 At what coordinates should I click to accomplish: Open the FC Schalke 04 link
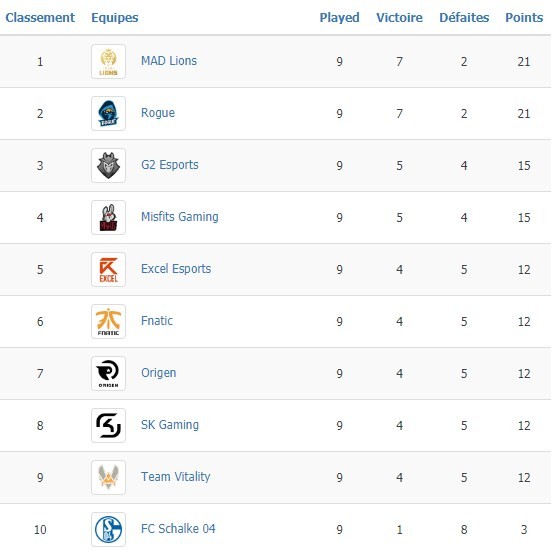pyautogui.click(x=178, y=529)
